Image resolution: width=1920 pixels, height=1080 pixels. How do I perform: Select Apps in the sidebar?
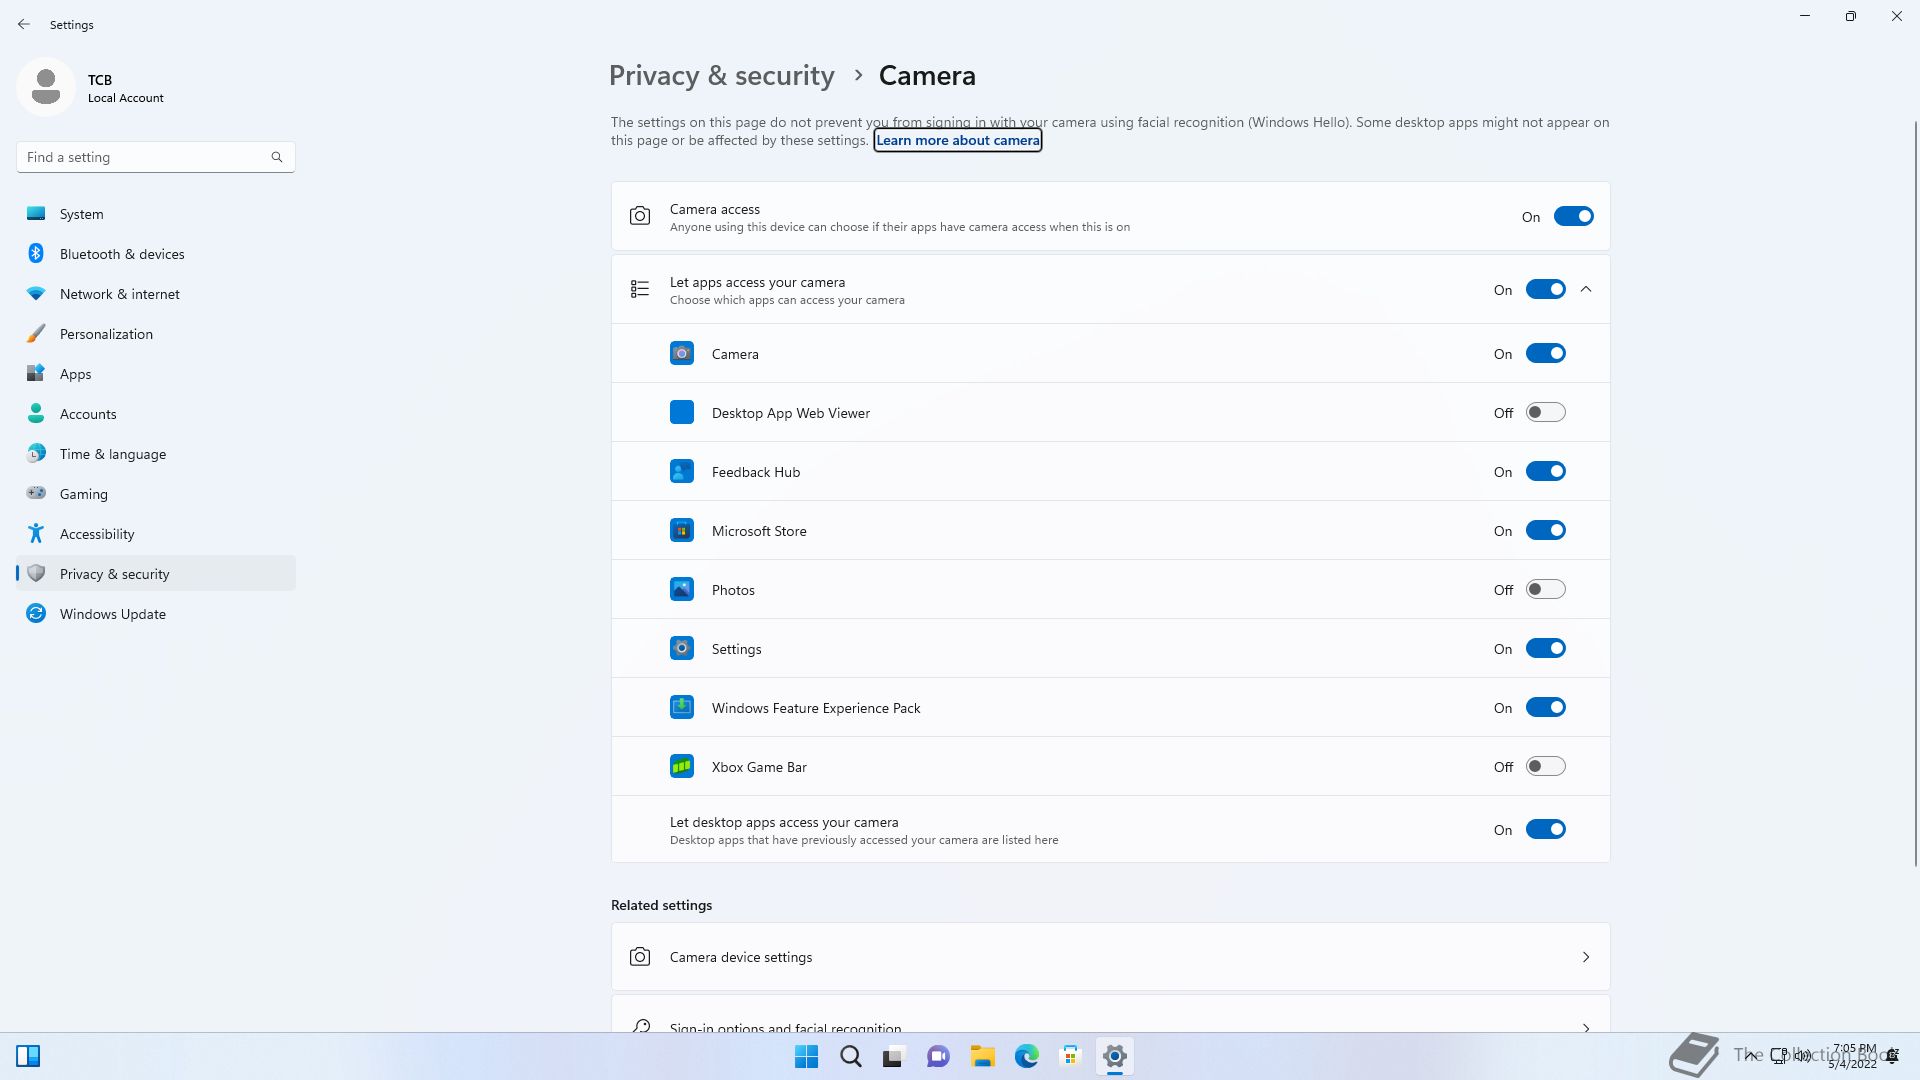156,374
